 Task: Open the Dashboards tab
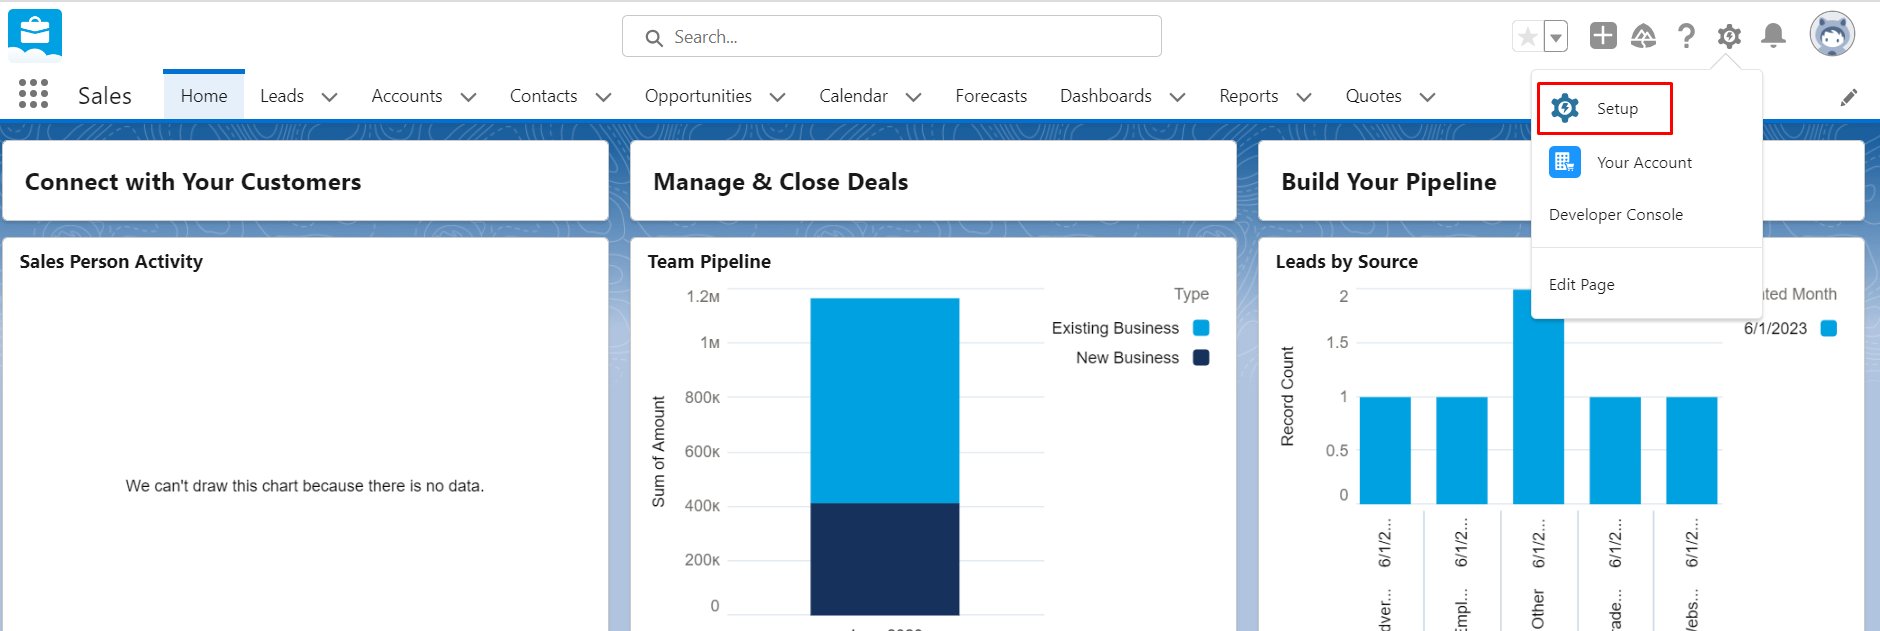coord(1106,96)
